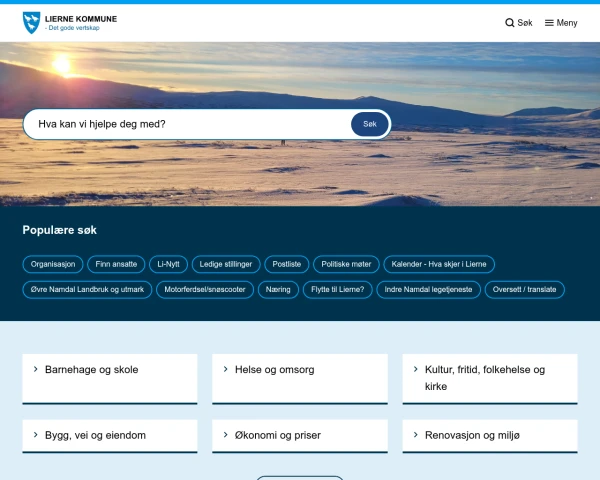
Task: Select the Organisasjon popular search tag
Action: [x=53, y=264]
